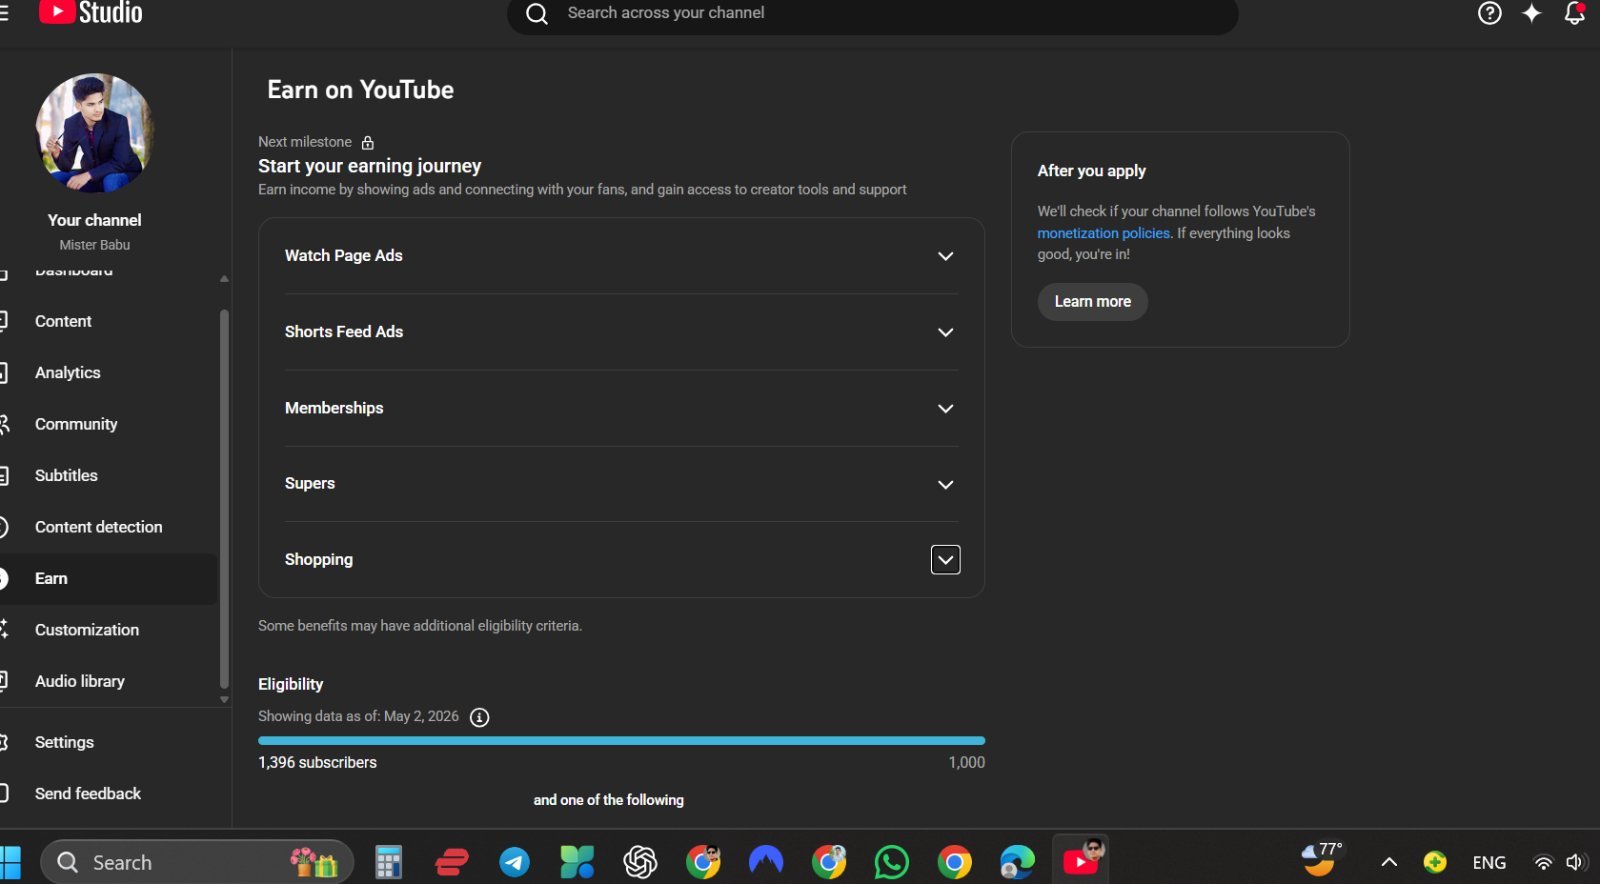Image resolution: width=1600 pixels, height=884 pixels.
Task: Click the 1,396 subscribers text
Action: pyautogui.click(x=317, y=762)
